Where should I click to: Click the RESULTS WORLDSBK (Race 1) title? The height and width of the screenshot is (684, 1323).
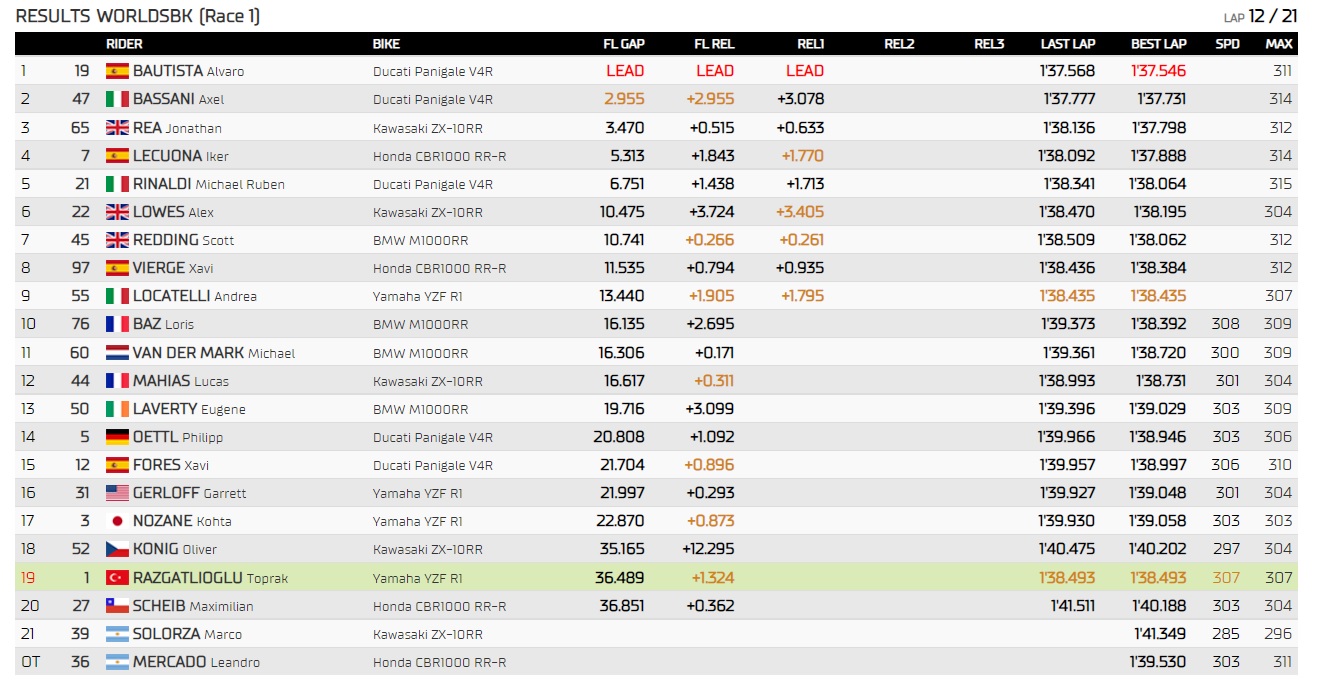coord(138,16)
